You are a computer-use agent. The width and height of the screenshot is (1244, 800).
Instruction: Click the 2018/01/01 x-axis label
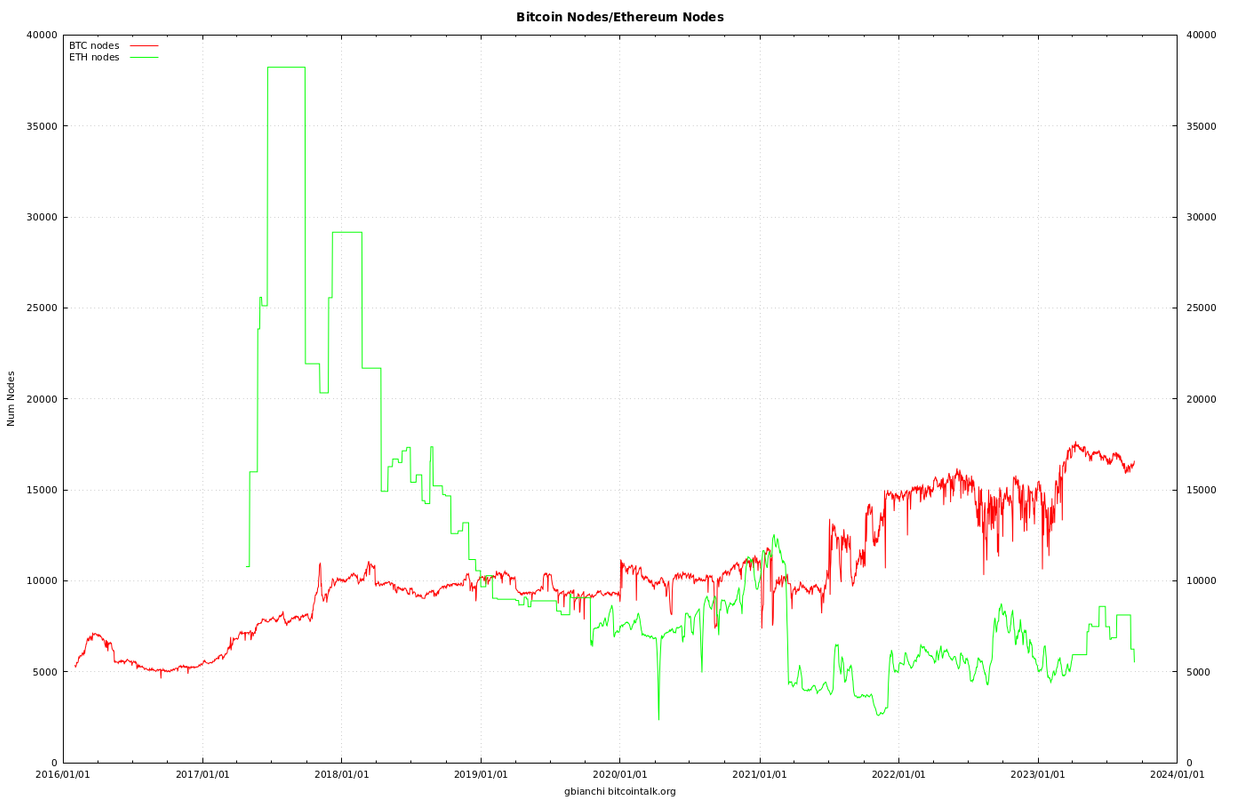click(342, 774)
